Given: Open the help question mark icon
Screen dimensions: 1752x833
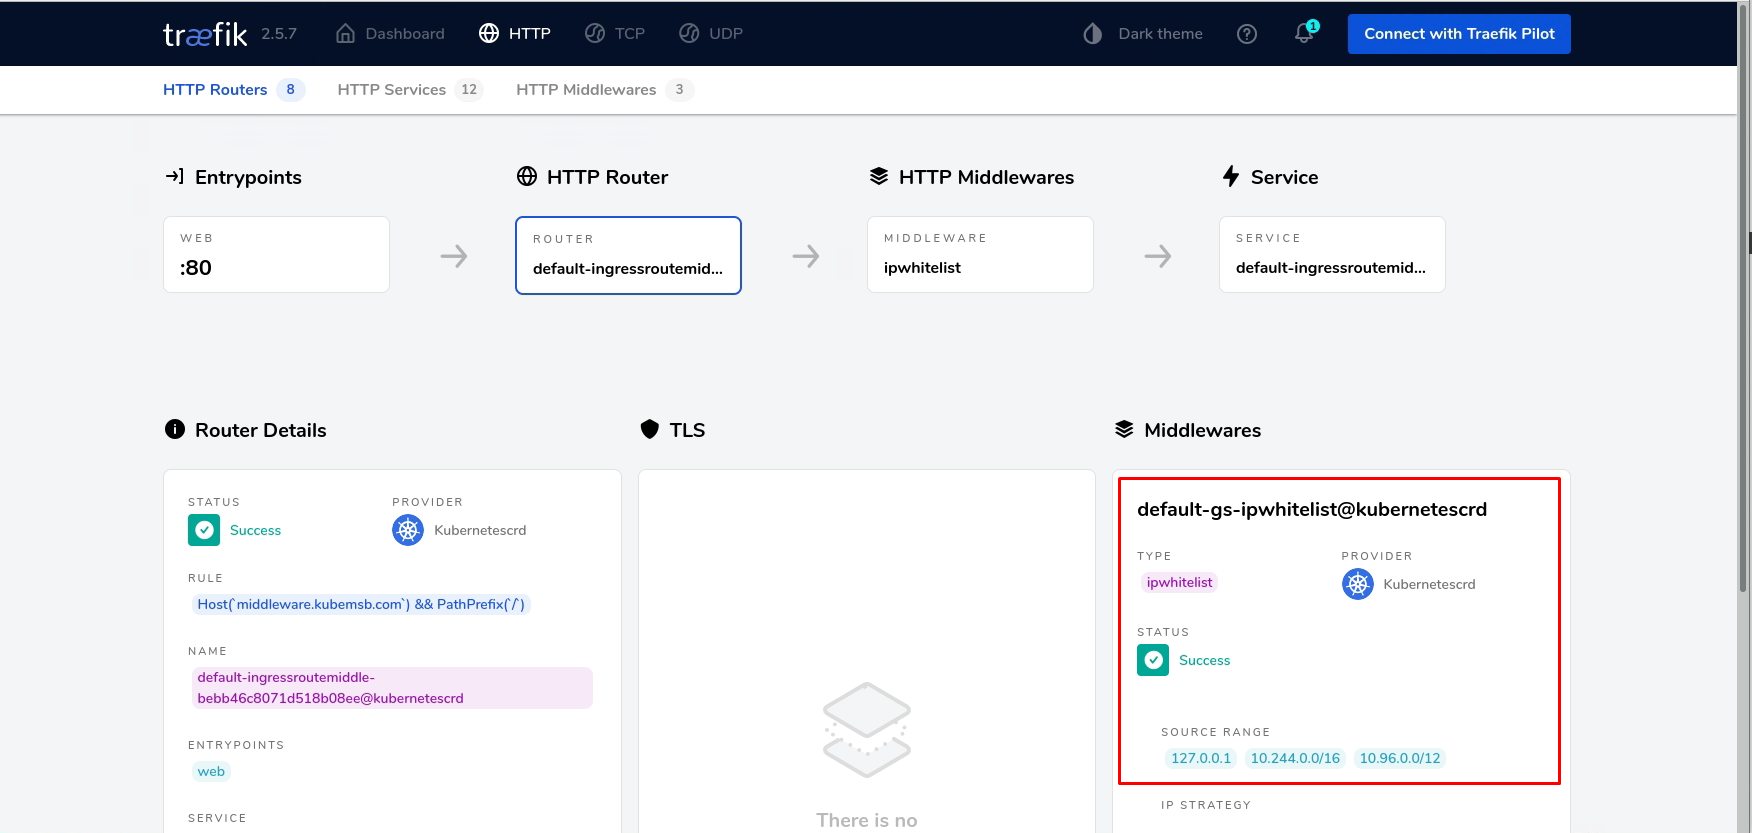Looking at the screenshot, I should point(1246,34).
